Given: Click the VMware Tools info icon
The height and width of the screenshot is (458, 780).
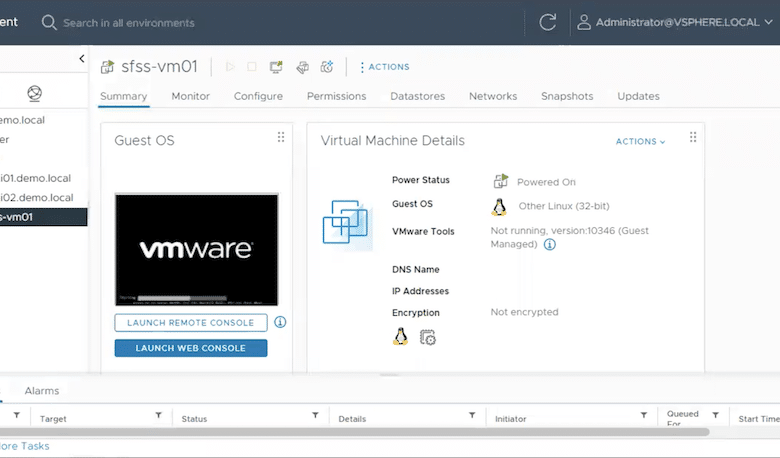Looking at the screenshot, I should (549, 245).
